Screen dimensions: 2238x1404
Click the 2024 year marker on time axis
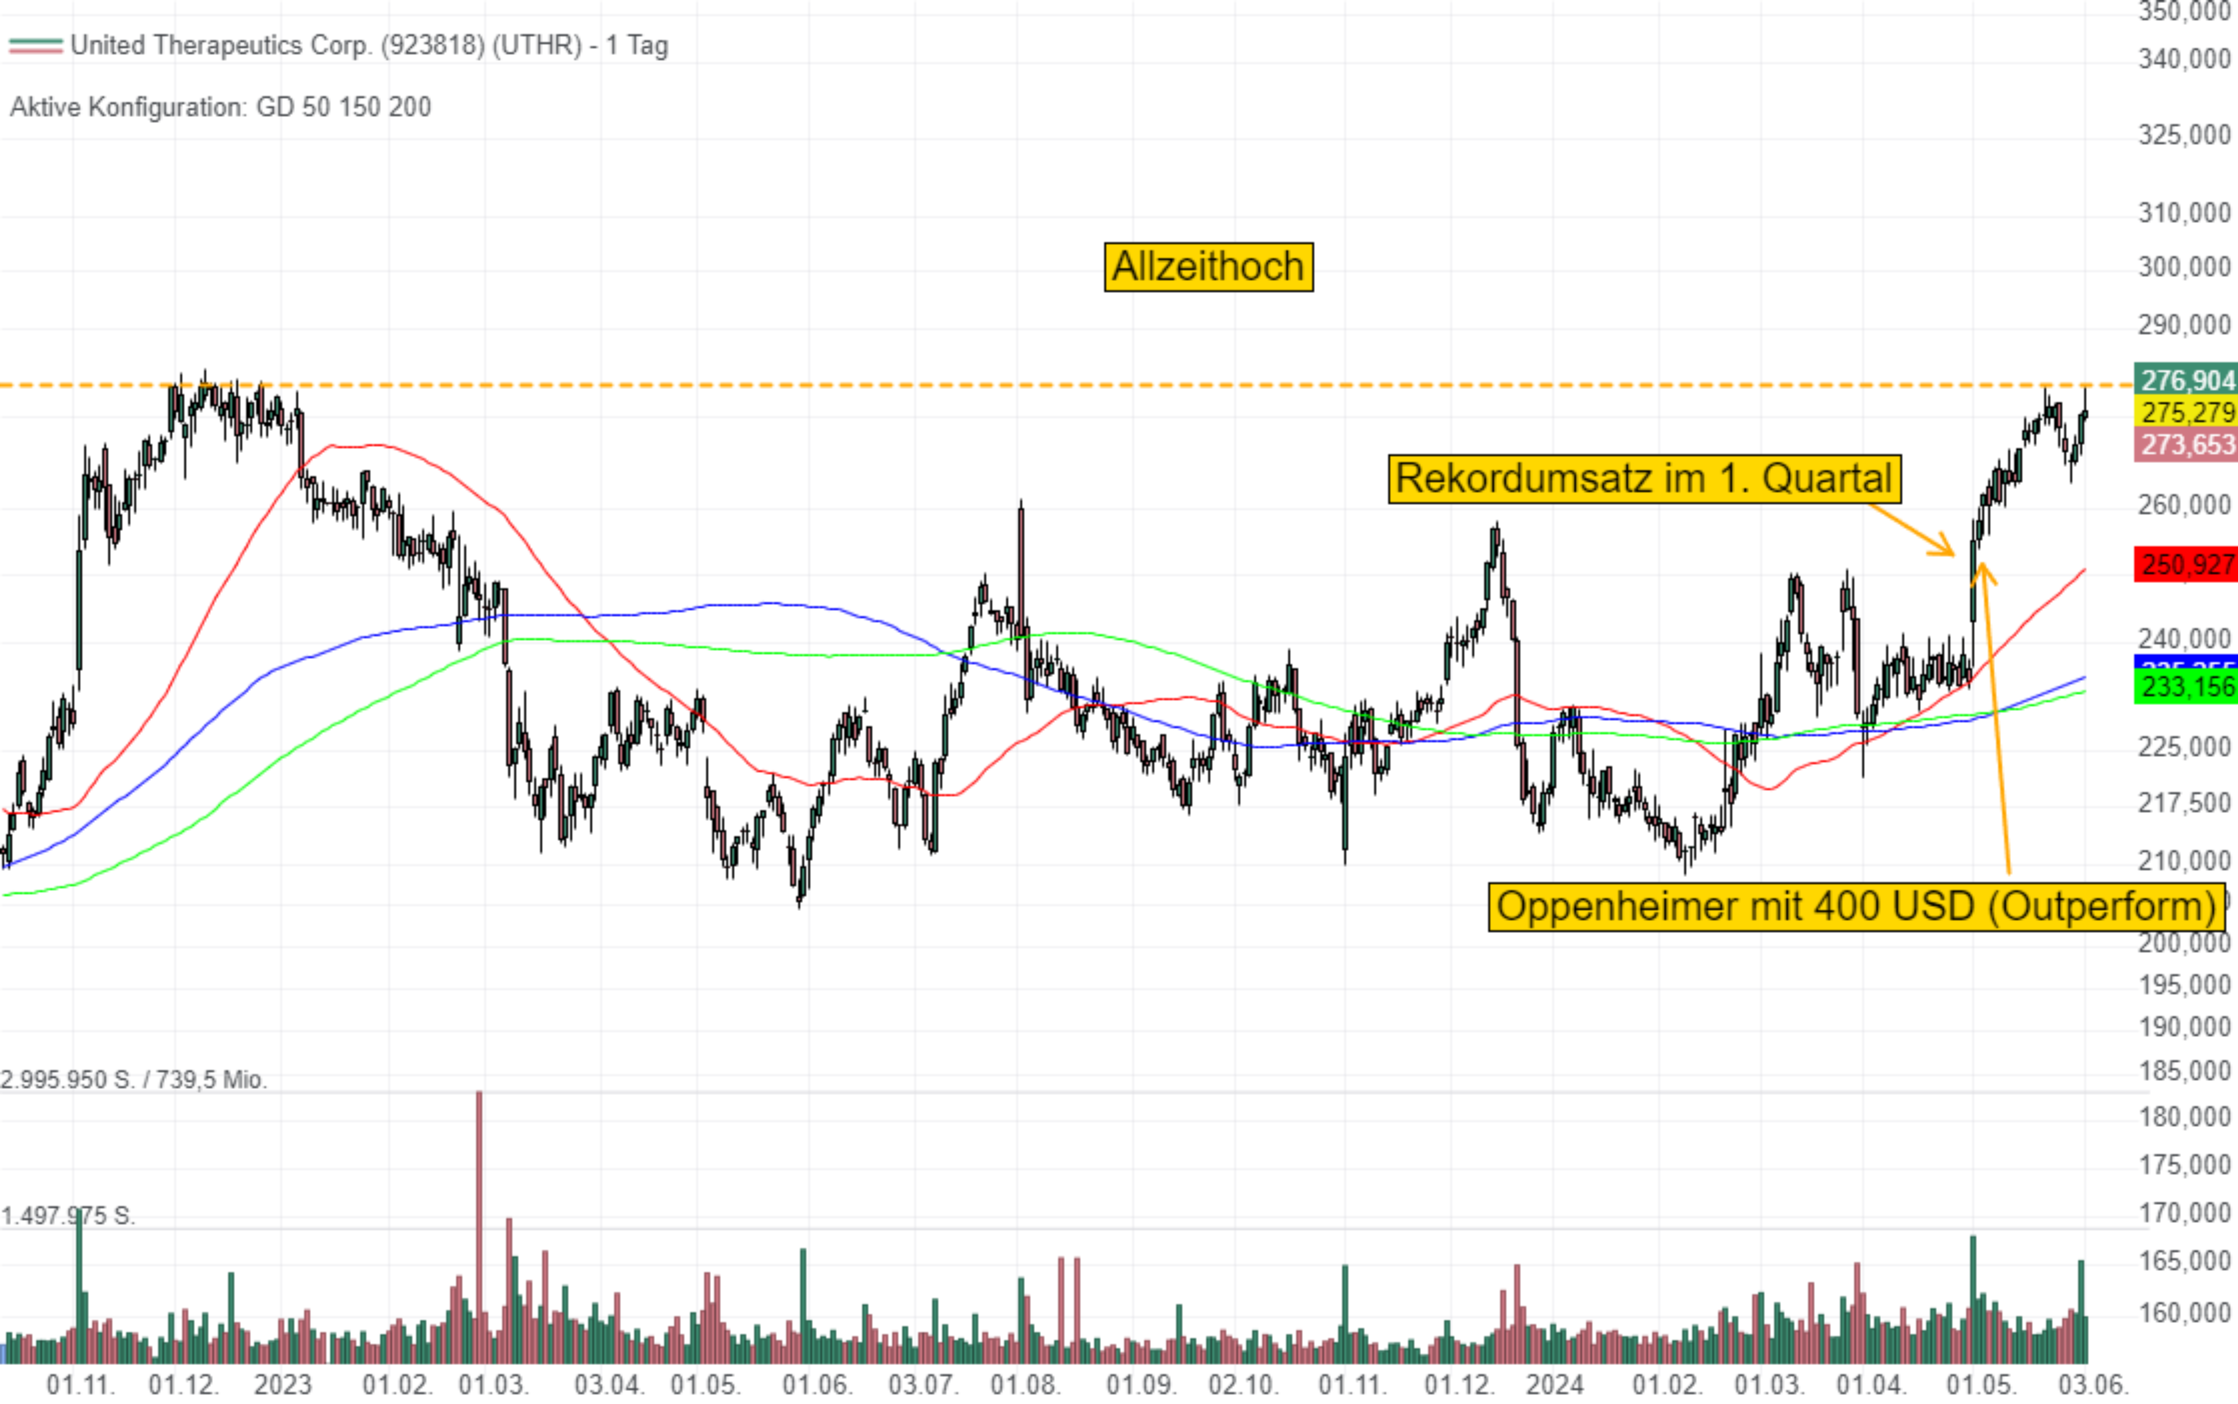[x=1555, y=1386]
